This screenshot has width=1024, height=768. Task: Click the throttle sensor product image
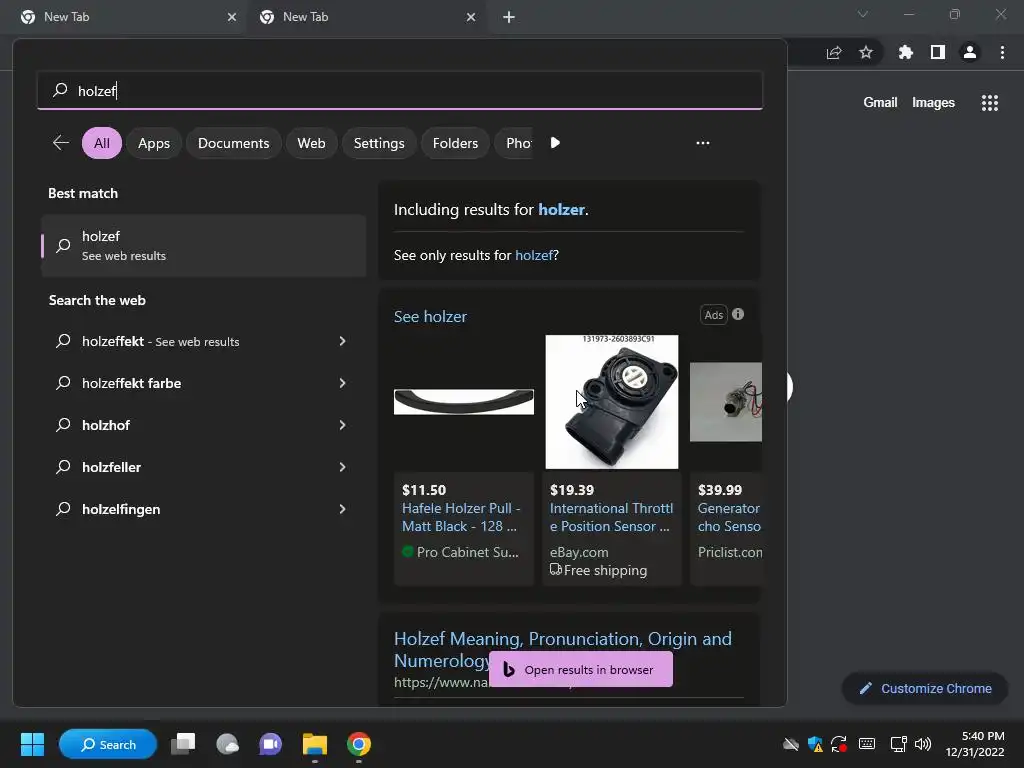click(x=612, y=402)
